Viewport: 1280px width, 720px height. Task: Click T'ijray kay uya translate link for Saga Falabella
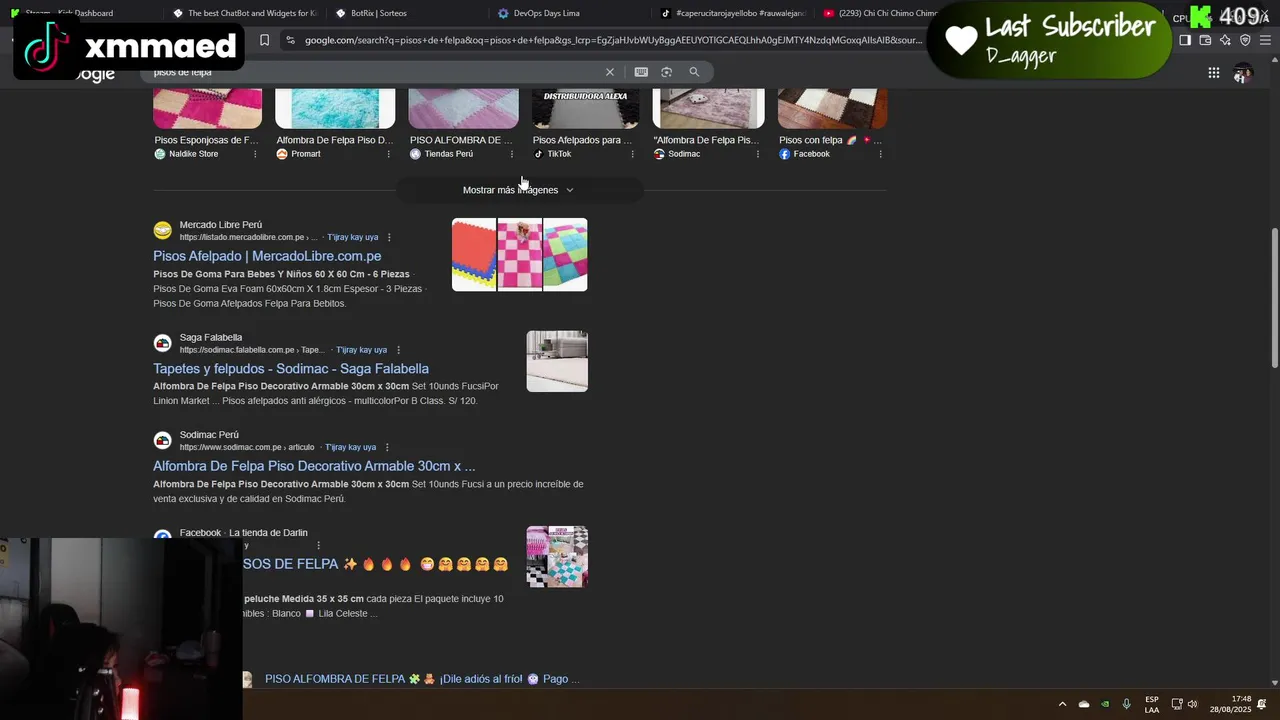point(361,350)
